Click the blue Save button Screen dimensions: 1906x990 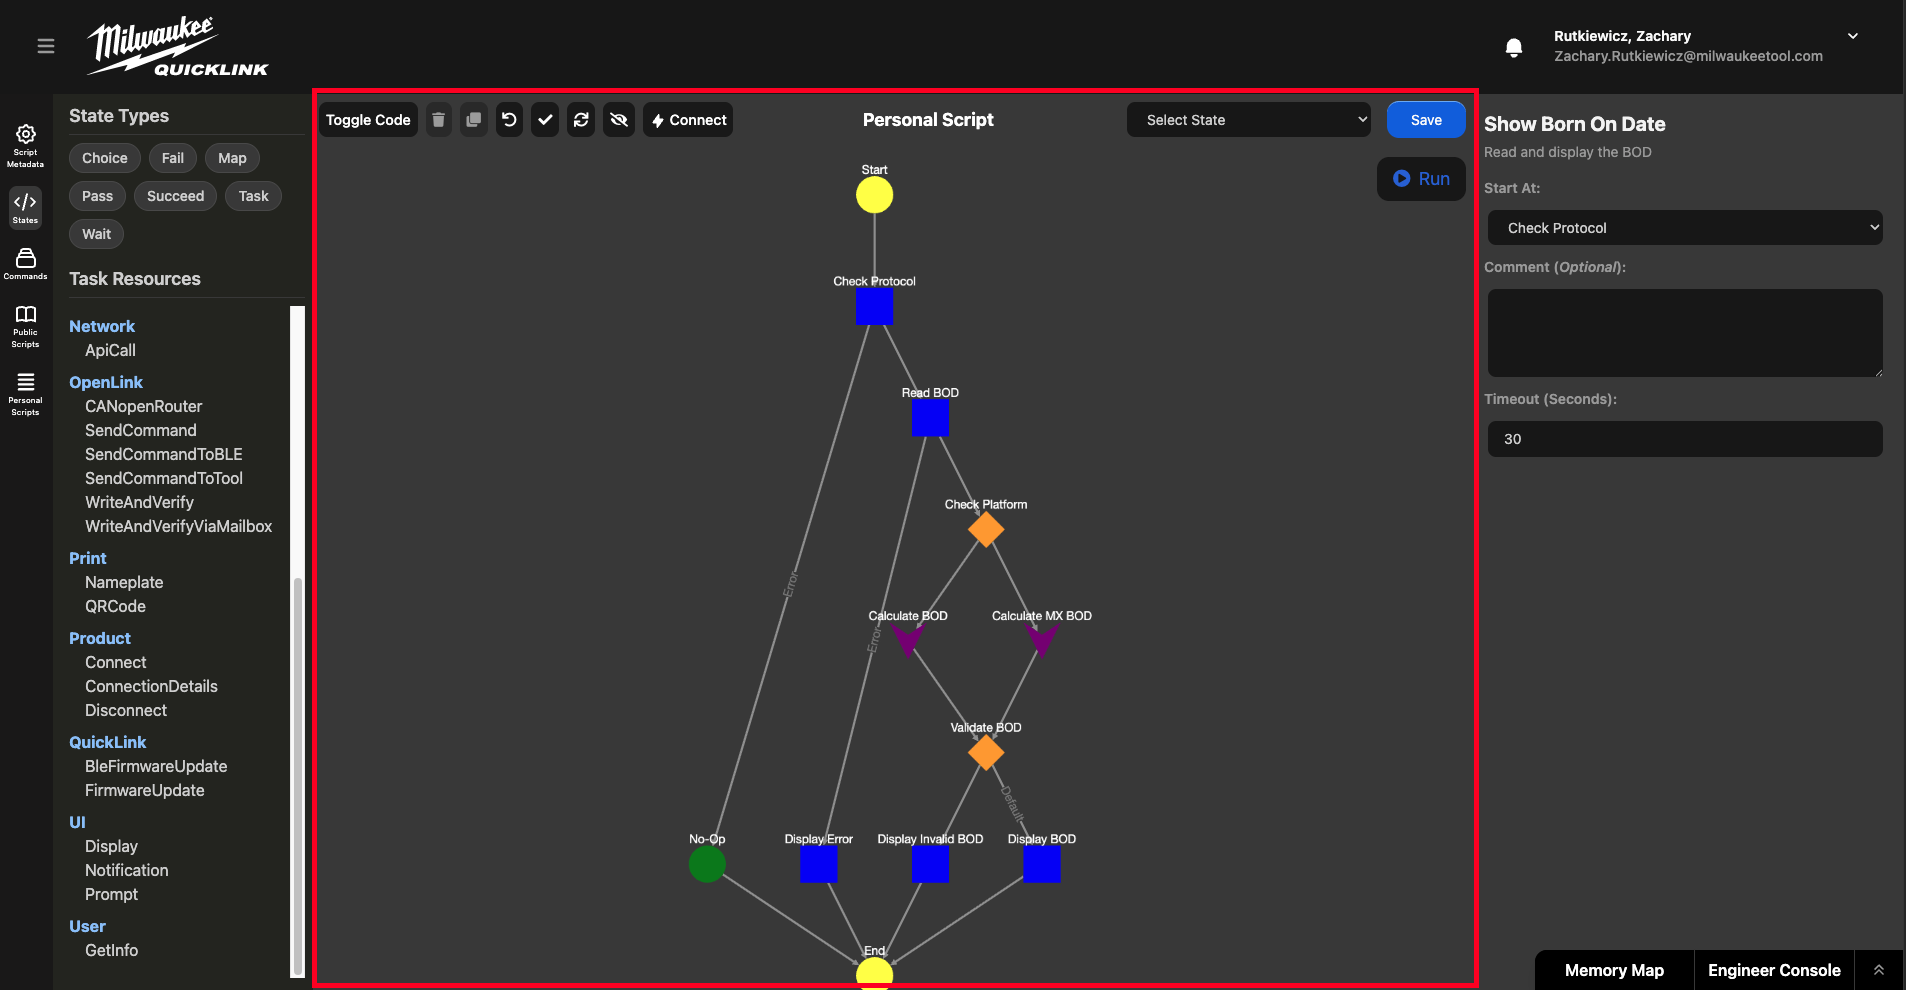pos(1426,120)
